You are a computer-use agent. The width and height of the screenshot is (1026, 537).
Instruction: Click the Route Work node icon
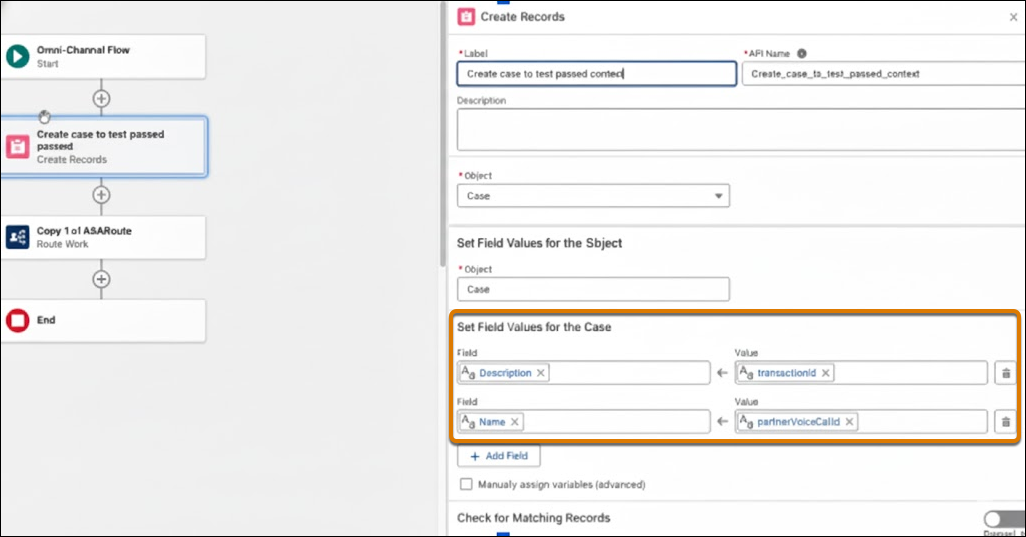pyautogui.click(x=18, y=237)
